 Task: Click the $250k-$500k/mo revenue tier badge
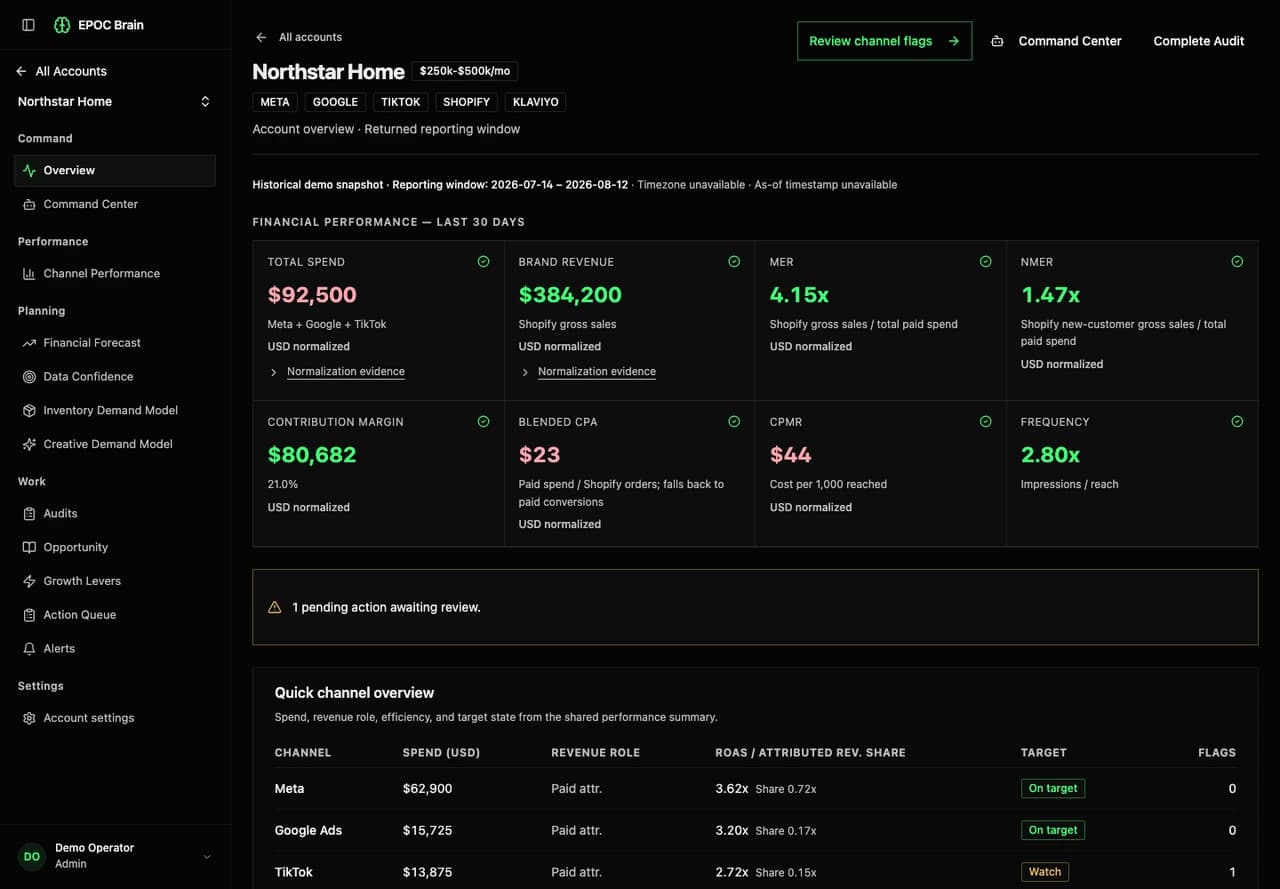[x=465, y=72]
